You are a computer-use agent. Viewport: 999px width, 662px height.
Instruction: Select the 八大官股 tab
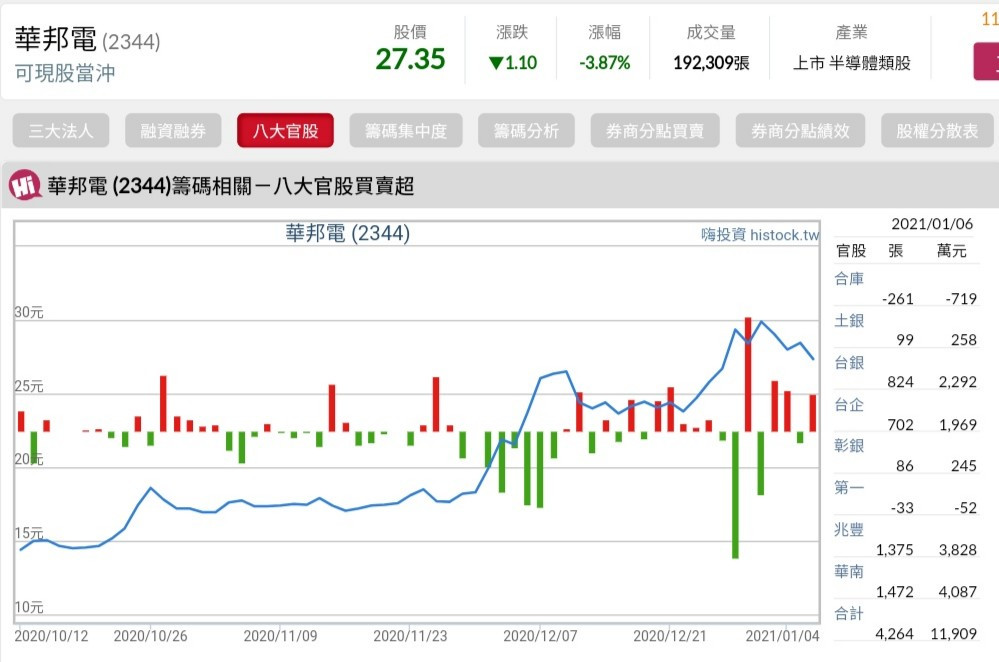coord(285,131)
